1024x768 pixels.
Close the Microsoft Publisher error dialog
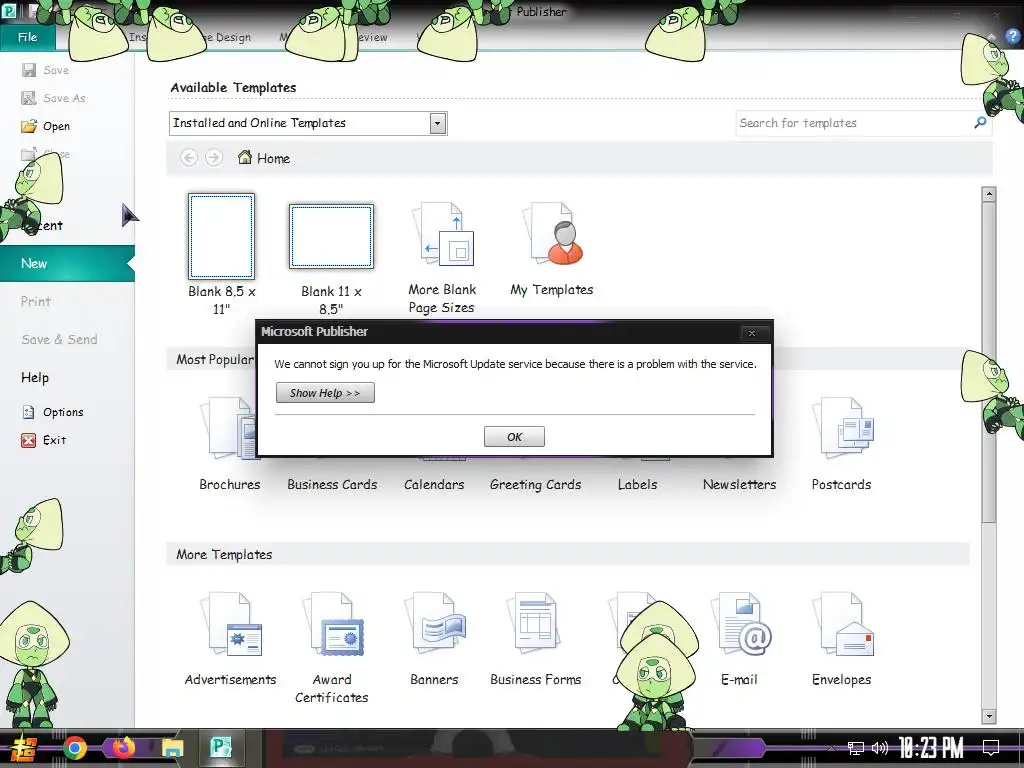point(752,333)
